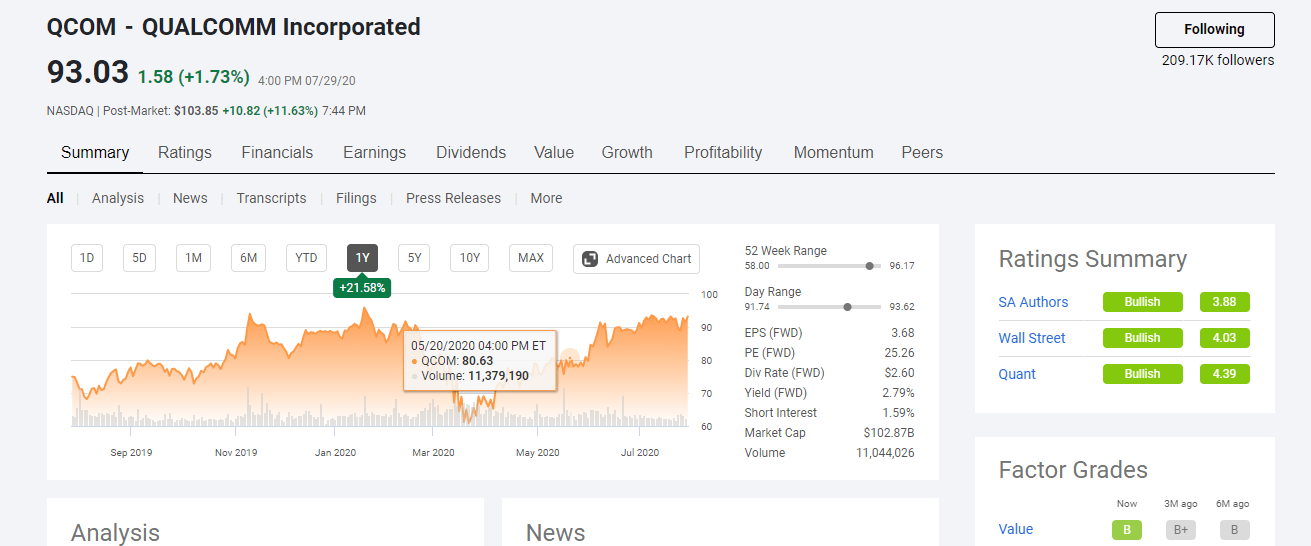Filter by Transcripts
The height and width of the screenshot is (546, 1311).
271,198
